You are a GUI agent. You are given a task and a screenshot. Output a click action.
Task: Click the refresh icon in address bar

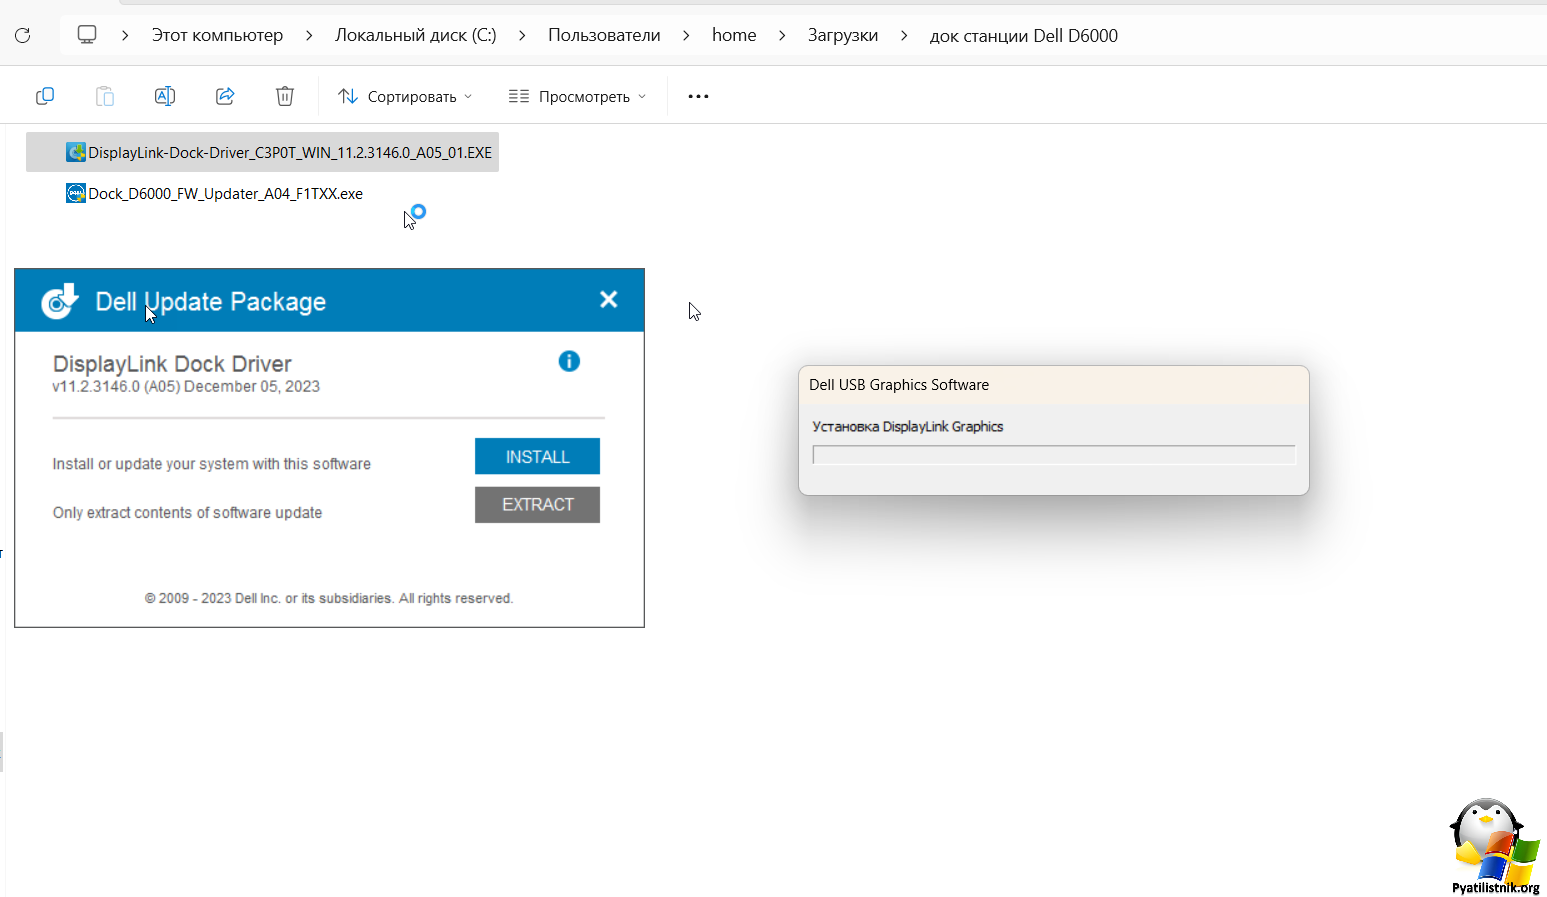tap(23, 36)
